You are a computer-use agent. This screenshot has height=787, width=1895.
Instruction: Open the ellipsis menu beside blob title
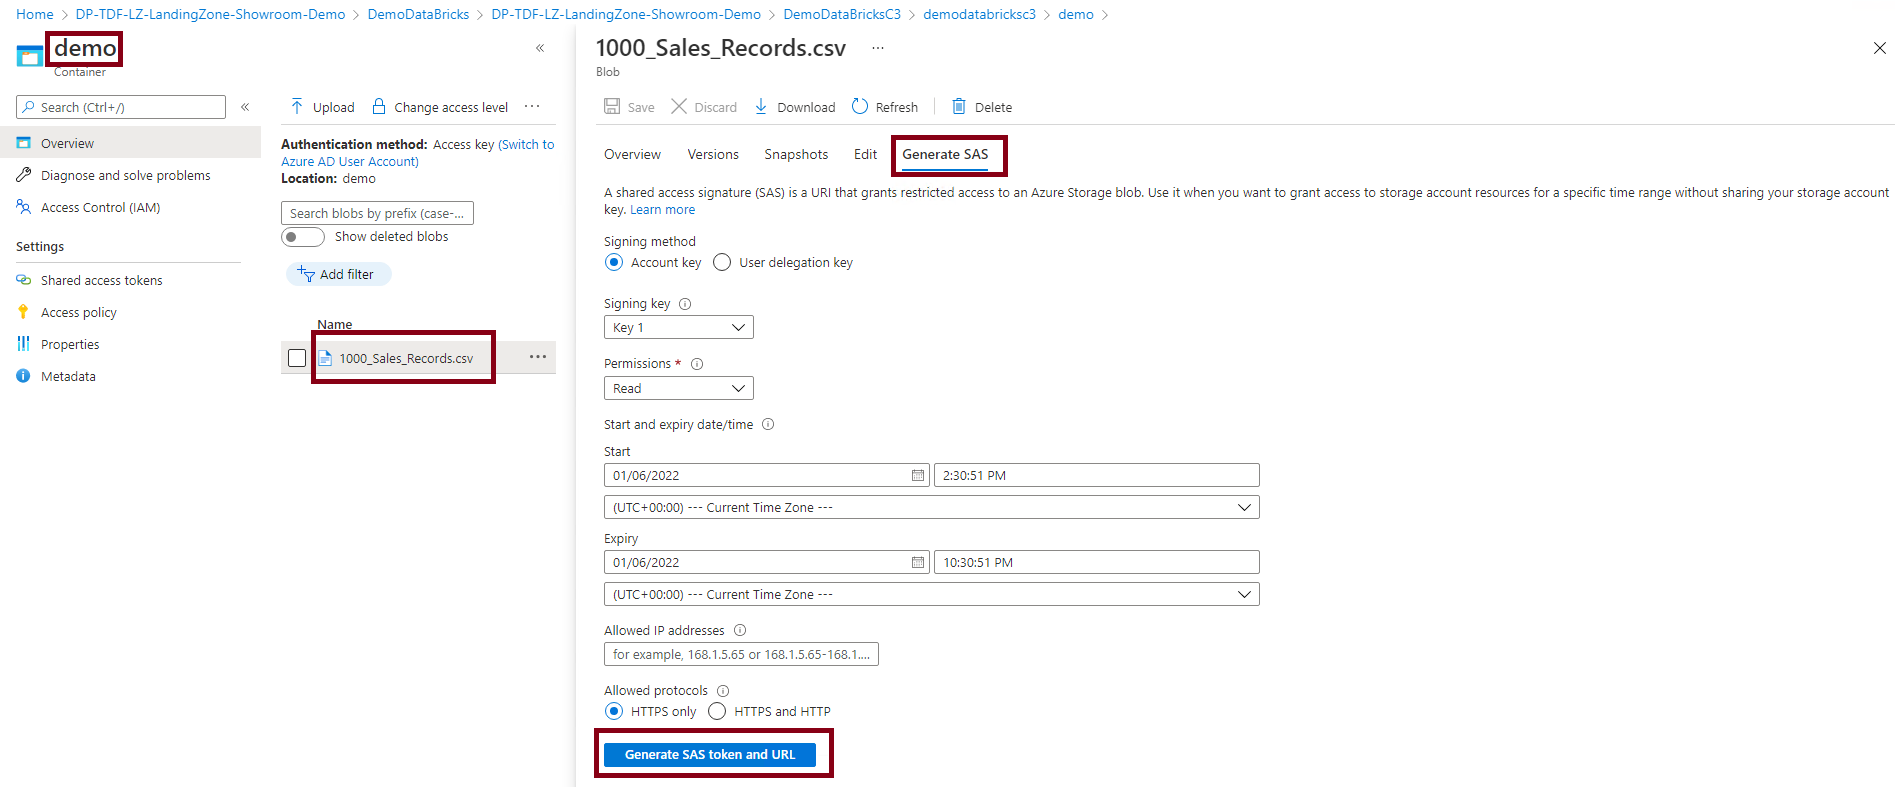pyautogui.click(x=878, y=48)
